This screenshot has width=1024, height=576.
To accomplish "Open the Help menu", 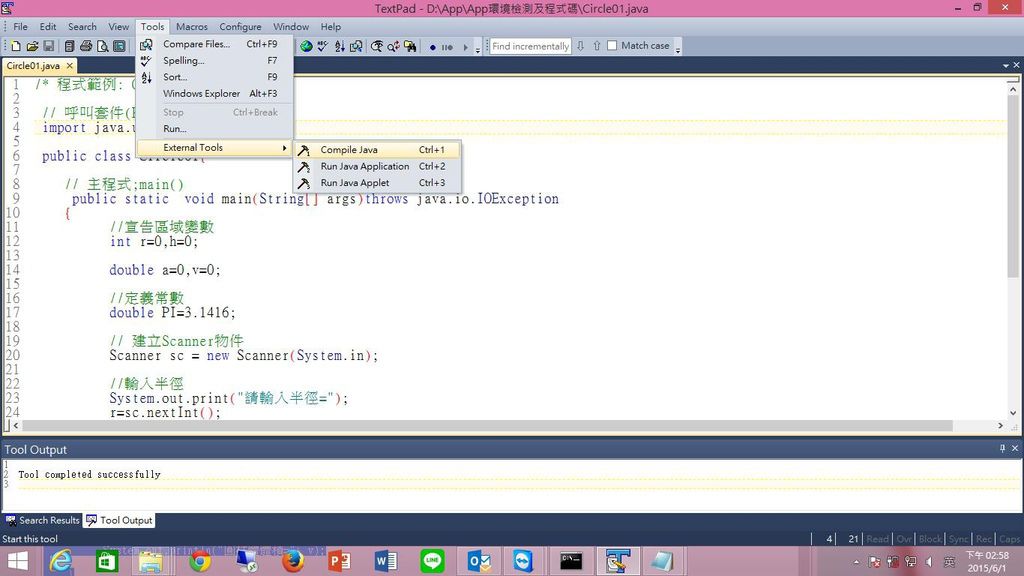I will [x=330, y=27].
